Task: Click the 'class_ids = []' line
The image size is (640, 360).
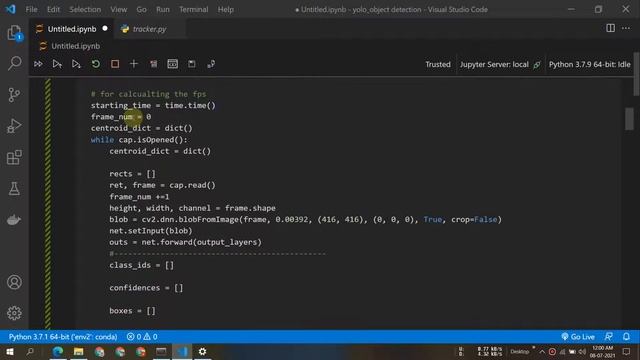Action: point(142,265)
